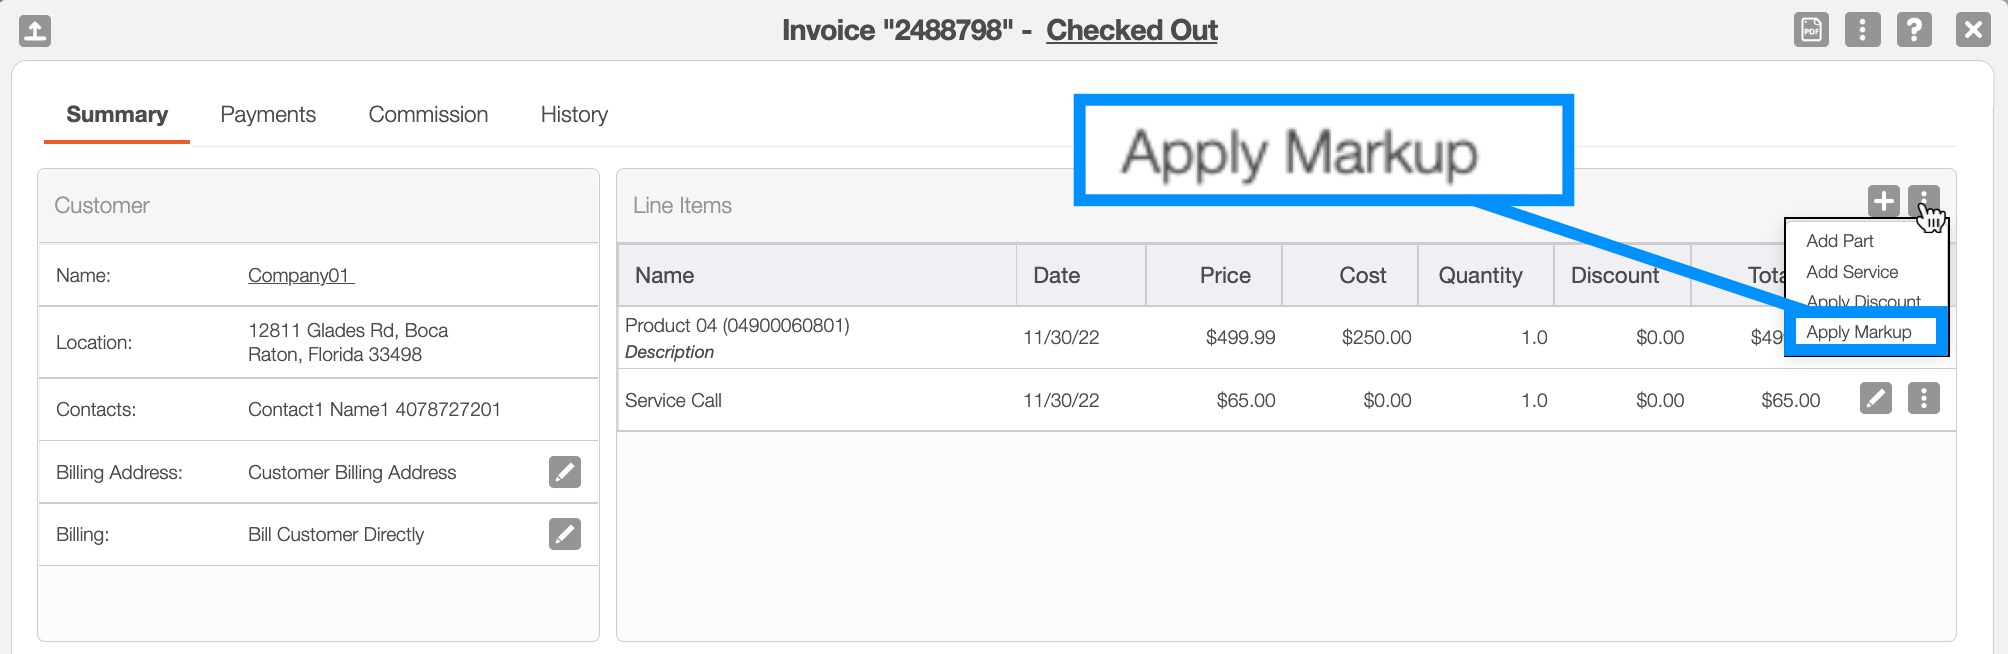Close the invoice window
Image resolution: width=2008 pixels, height=654 pixels.
(x=1972, y=30)
